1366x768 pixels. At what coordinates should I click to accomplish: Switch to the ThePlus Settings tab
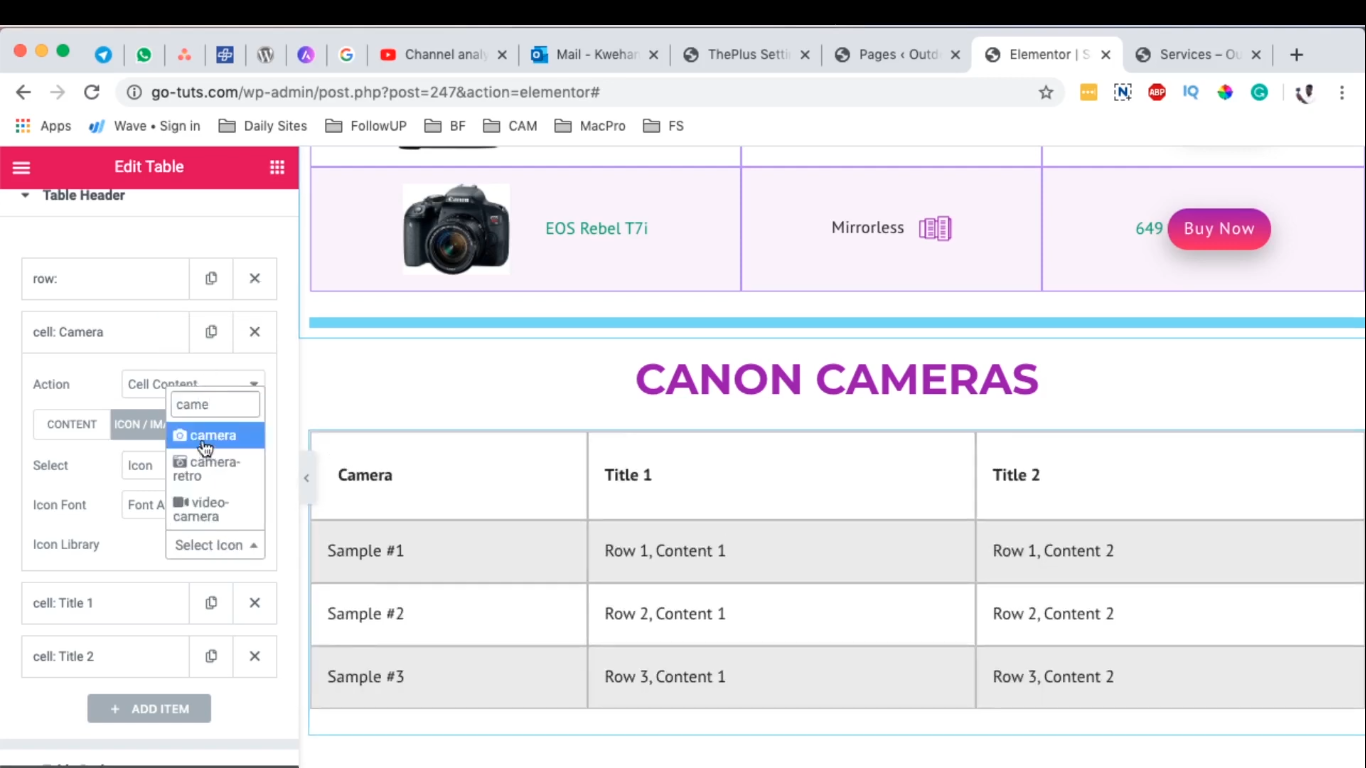(x=748, y=55)
